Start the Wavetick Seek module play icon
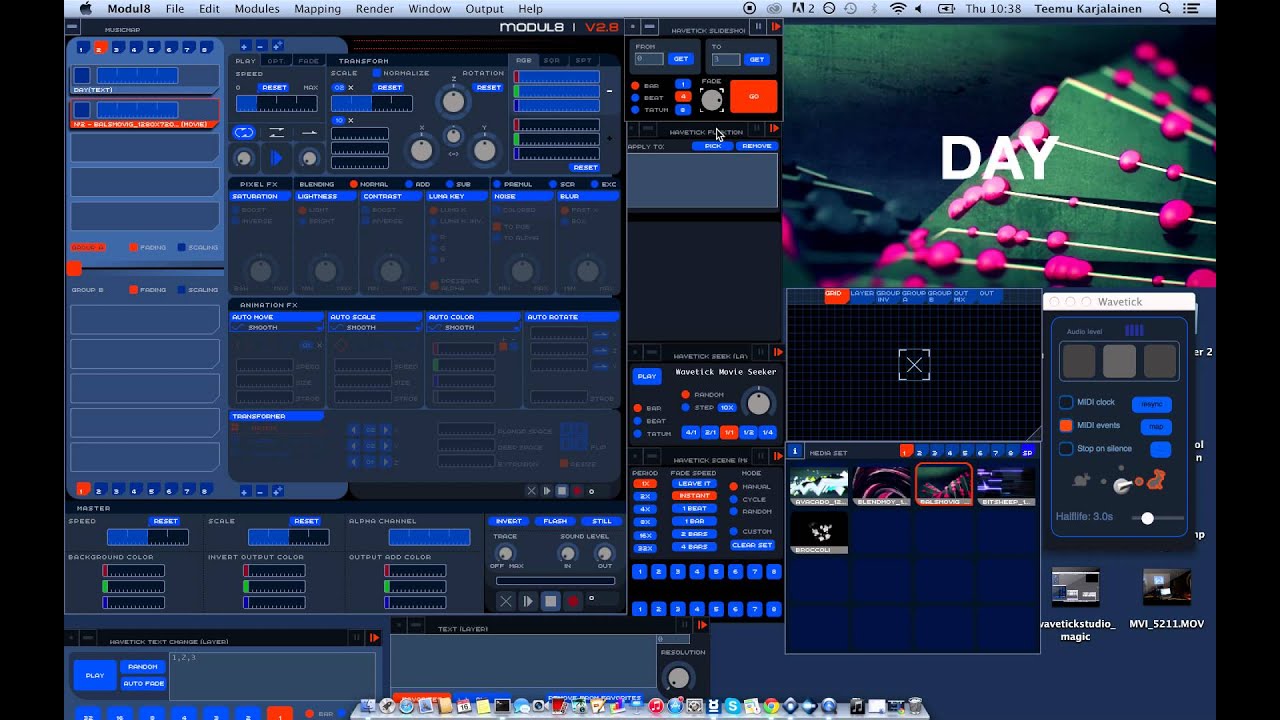The image size is (1280, 720). (778, 352)
